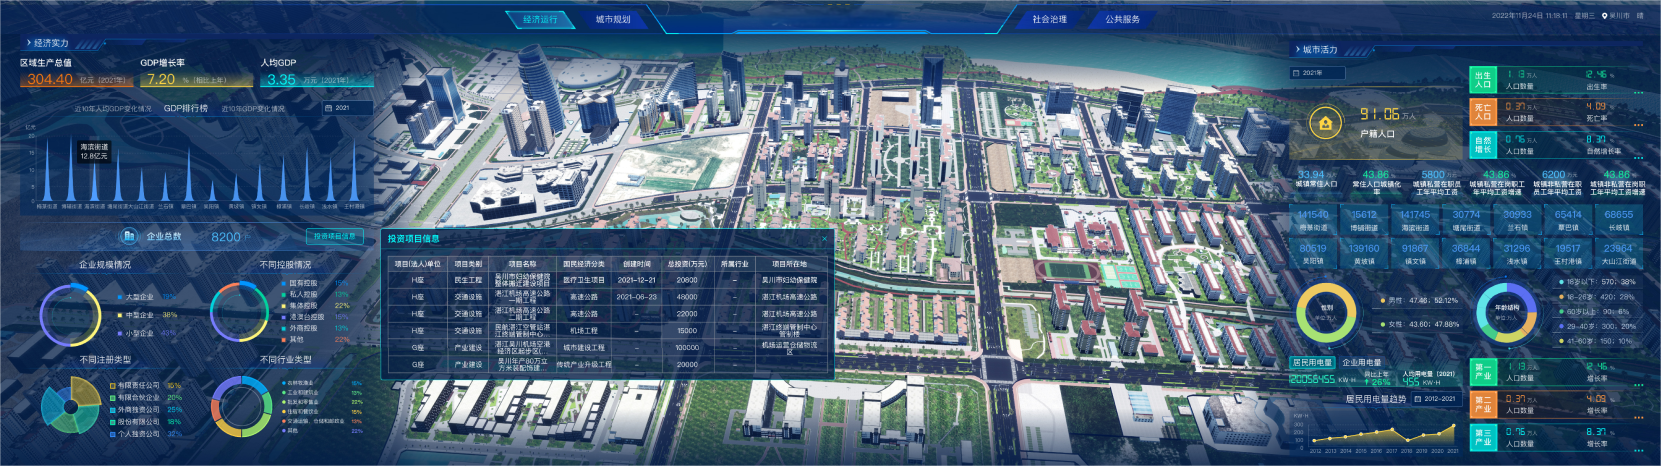The height and width of the screenshot is (466, 1661).
Task: Click the 出生人口 green label
Action: (1482, 80)
